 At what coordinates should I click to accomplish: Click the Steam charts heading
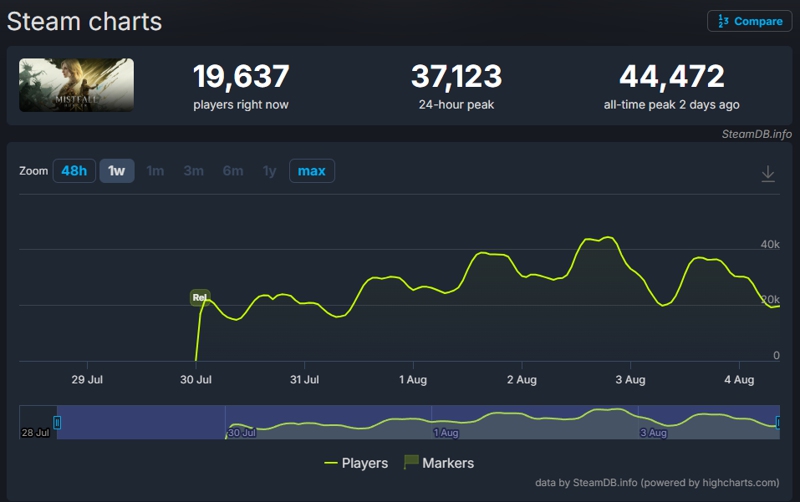pos(84,21)
